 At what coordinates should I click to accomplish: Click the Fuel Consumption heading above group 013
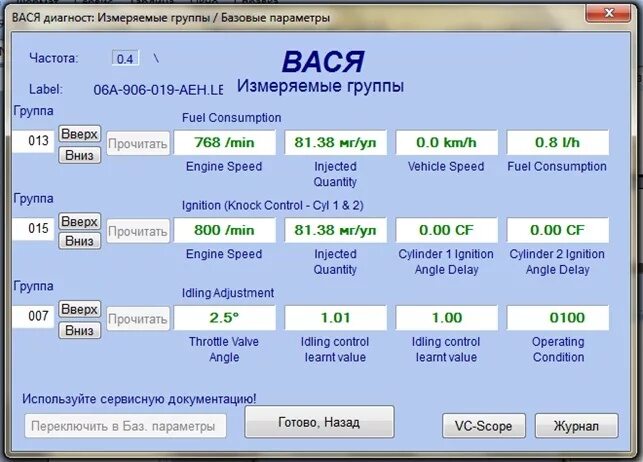click(x=232, y=118)
